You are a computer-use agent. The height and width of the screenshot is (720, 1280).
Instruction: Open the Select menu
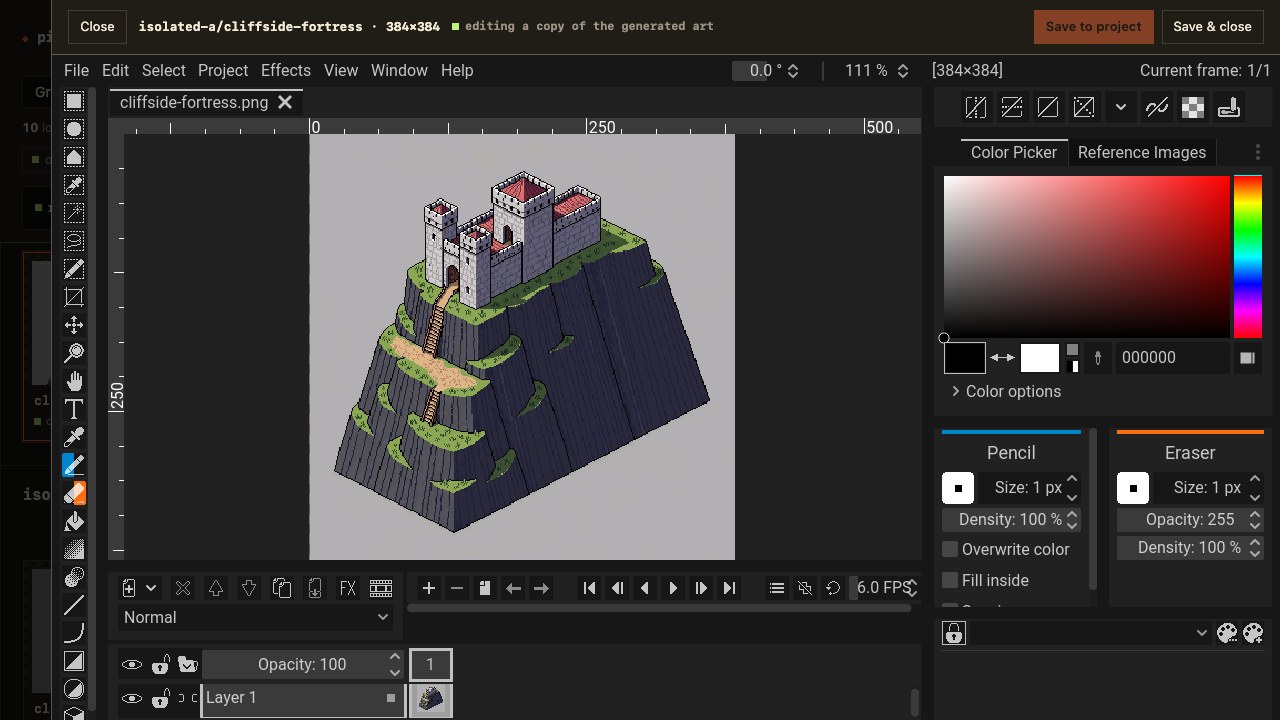pyautogui.click(x=164, y=70)
